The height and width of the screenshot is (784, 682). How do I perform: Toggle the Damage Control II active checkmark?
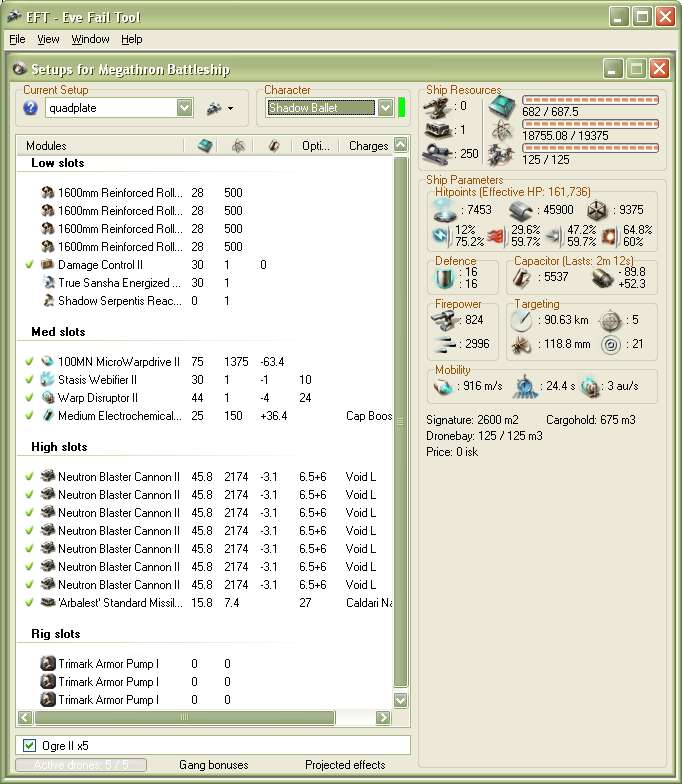[30, 264]
